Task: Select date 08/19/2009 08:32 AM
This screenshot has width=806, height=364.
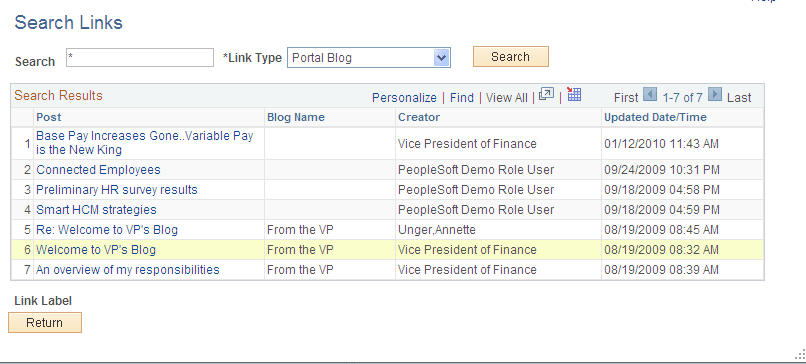Action: point(661,250)
